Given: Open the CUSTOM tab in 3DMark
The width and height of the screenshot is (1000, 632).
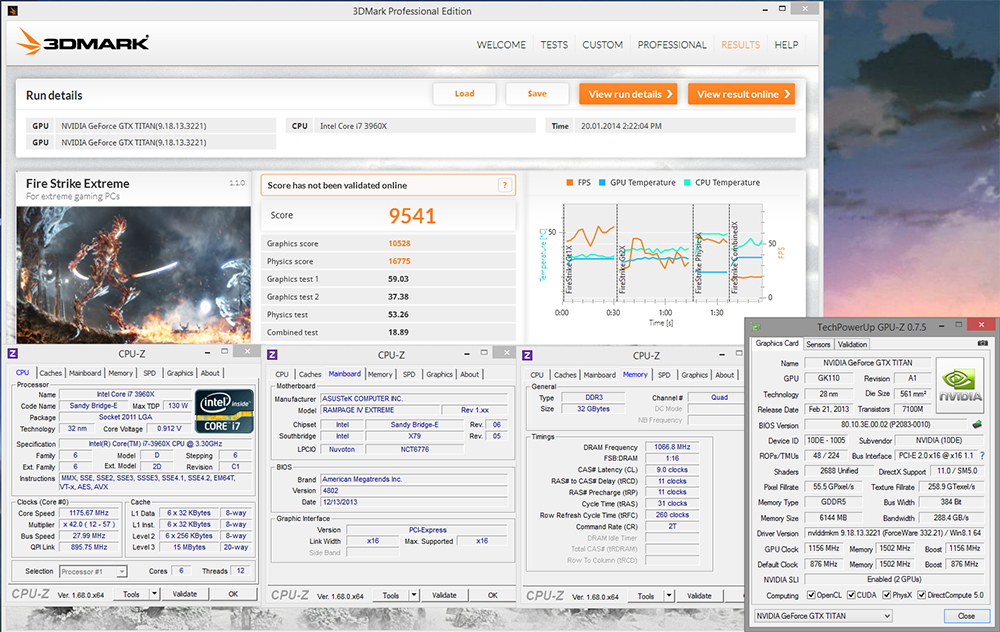Looking at the screenshot, I should (x=603, y=45).
